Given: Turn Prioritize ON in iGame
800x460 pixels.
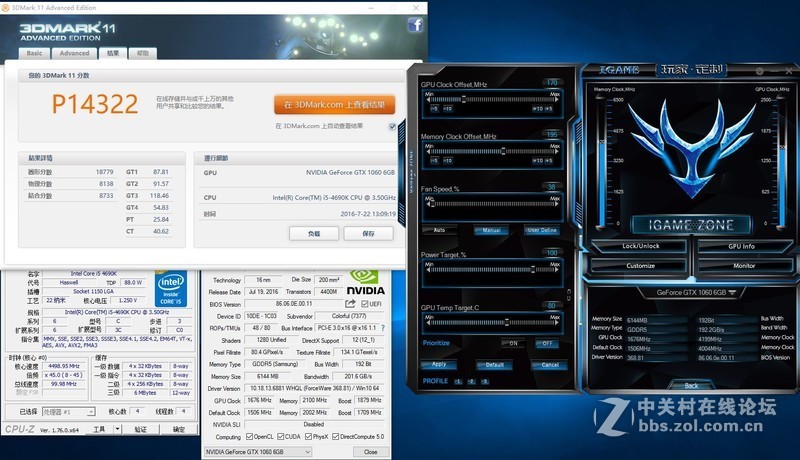Looking at the screenshot, I should (513, 343).
